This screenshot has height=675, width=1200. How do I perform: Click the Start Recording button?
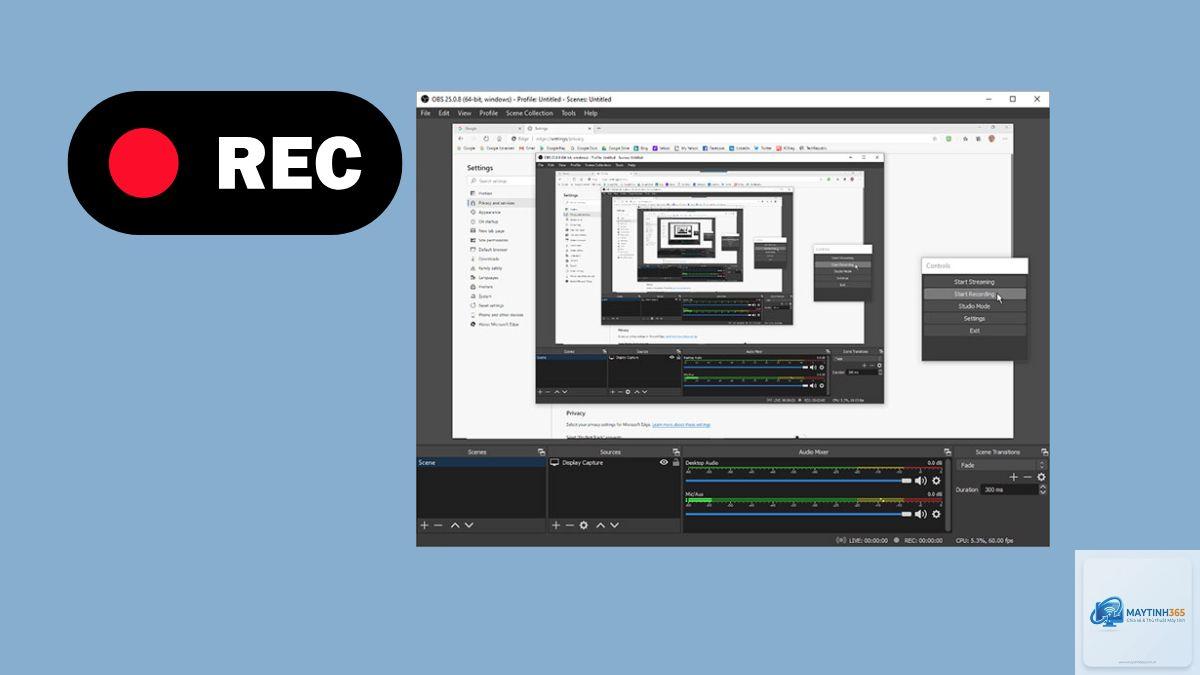[x=974, y=294]
